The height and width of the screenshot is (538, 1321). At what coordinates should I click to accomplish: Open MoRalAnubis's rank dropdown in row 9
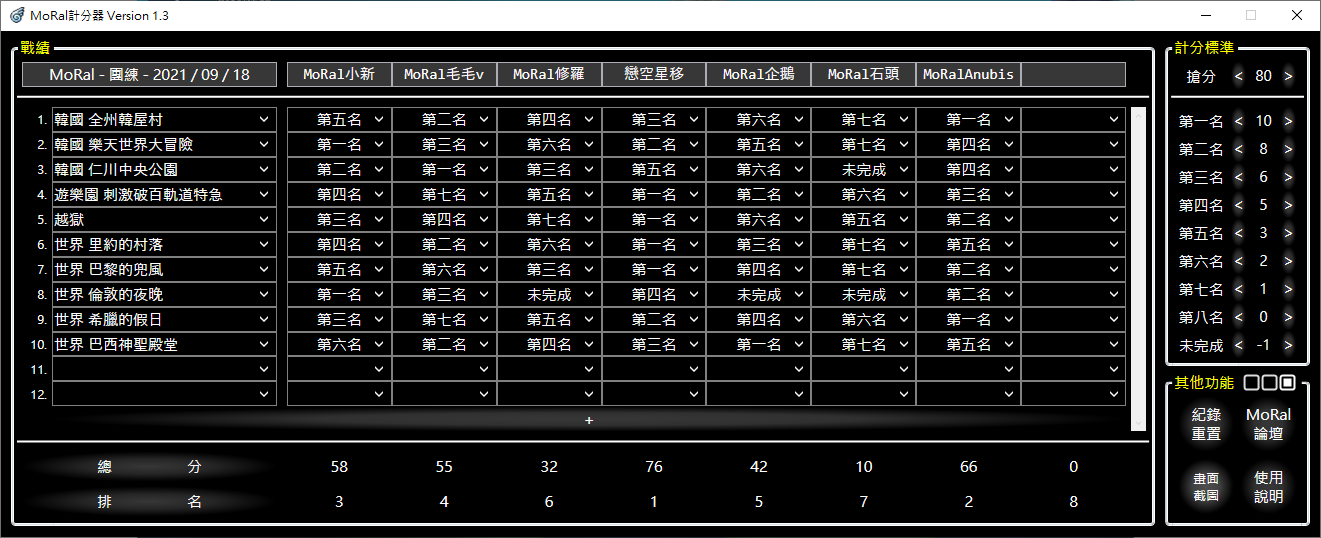point(969,319)
